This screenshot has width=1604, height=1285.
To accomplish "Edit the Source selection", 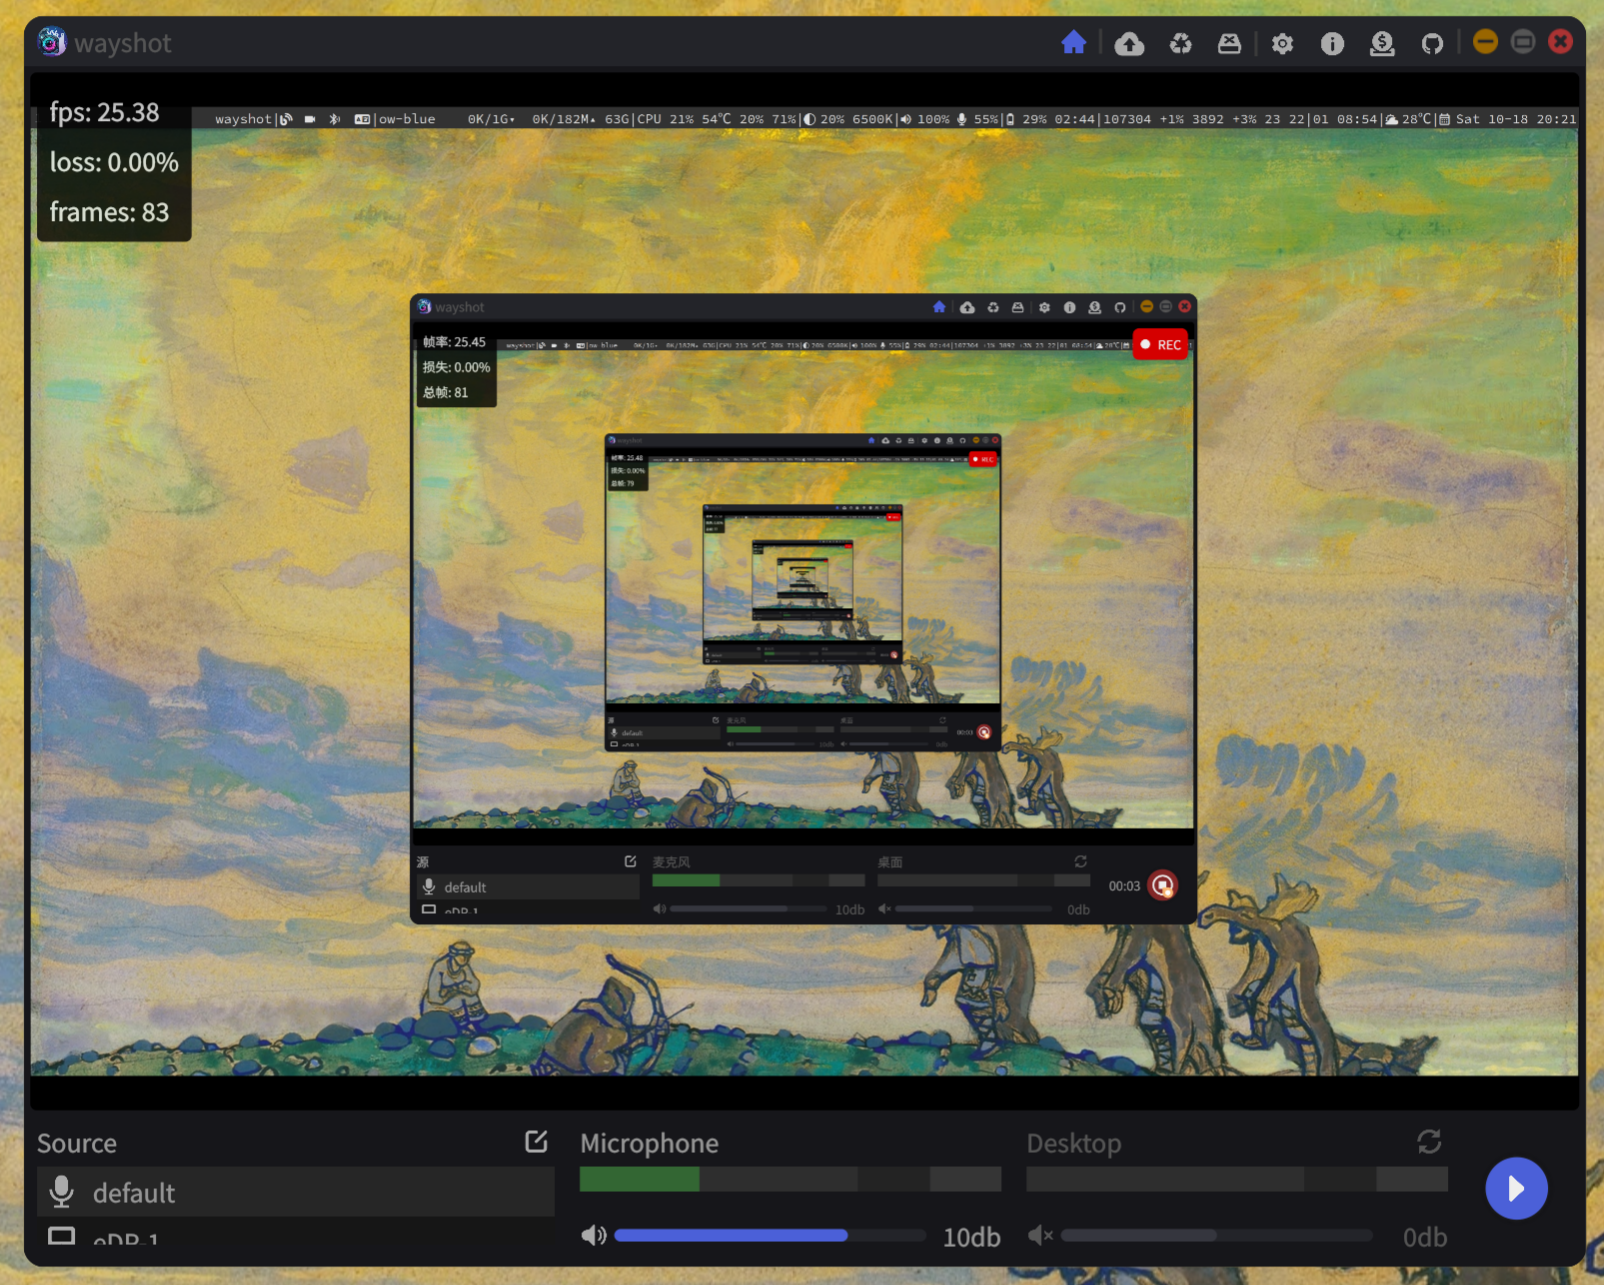I will coord(536,1141).
